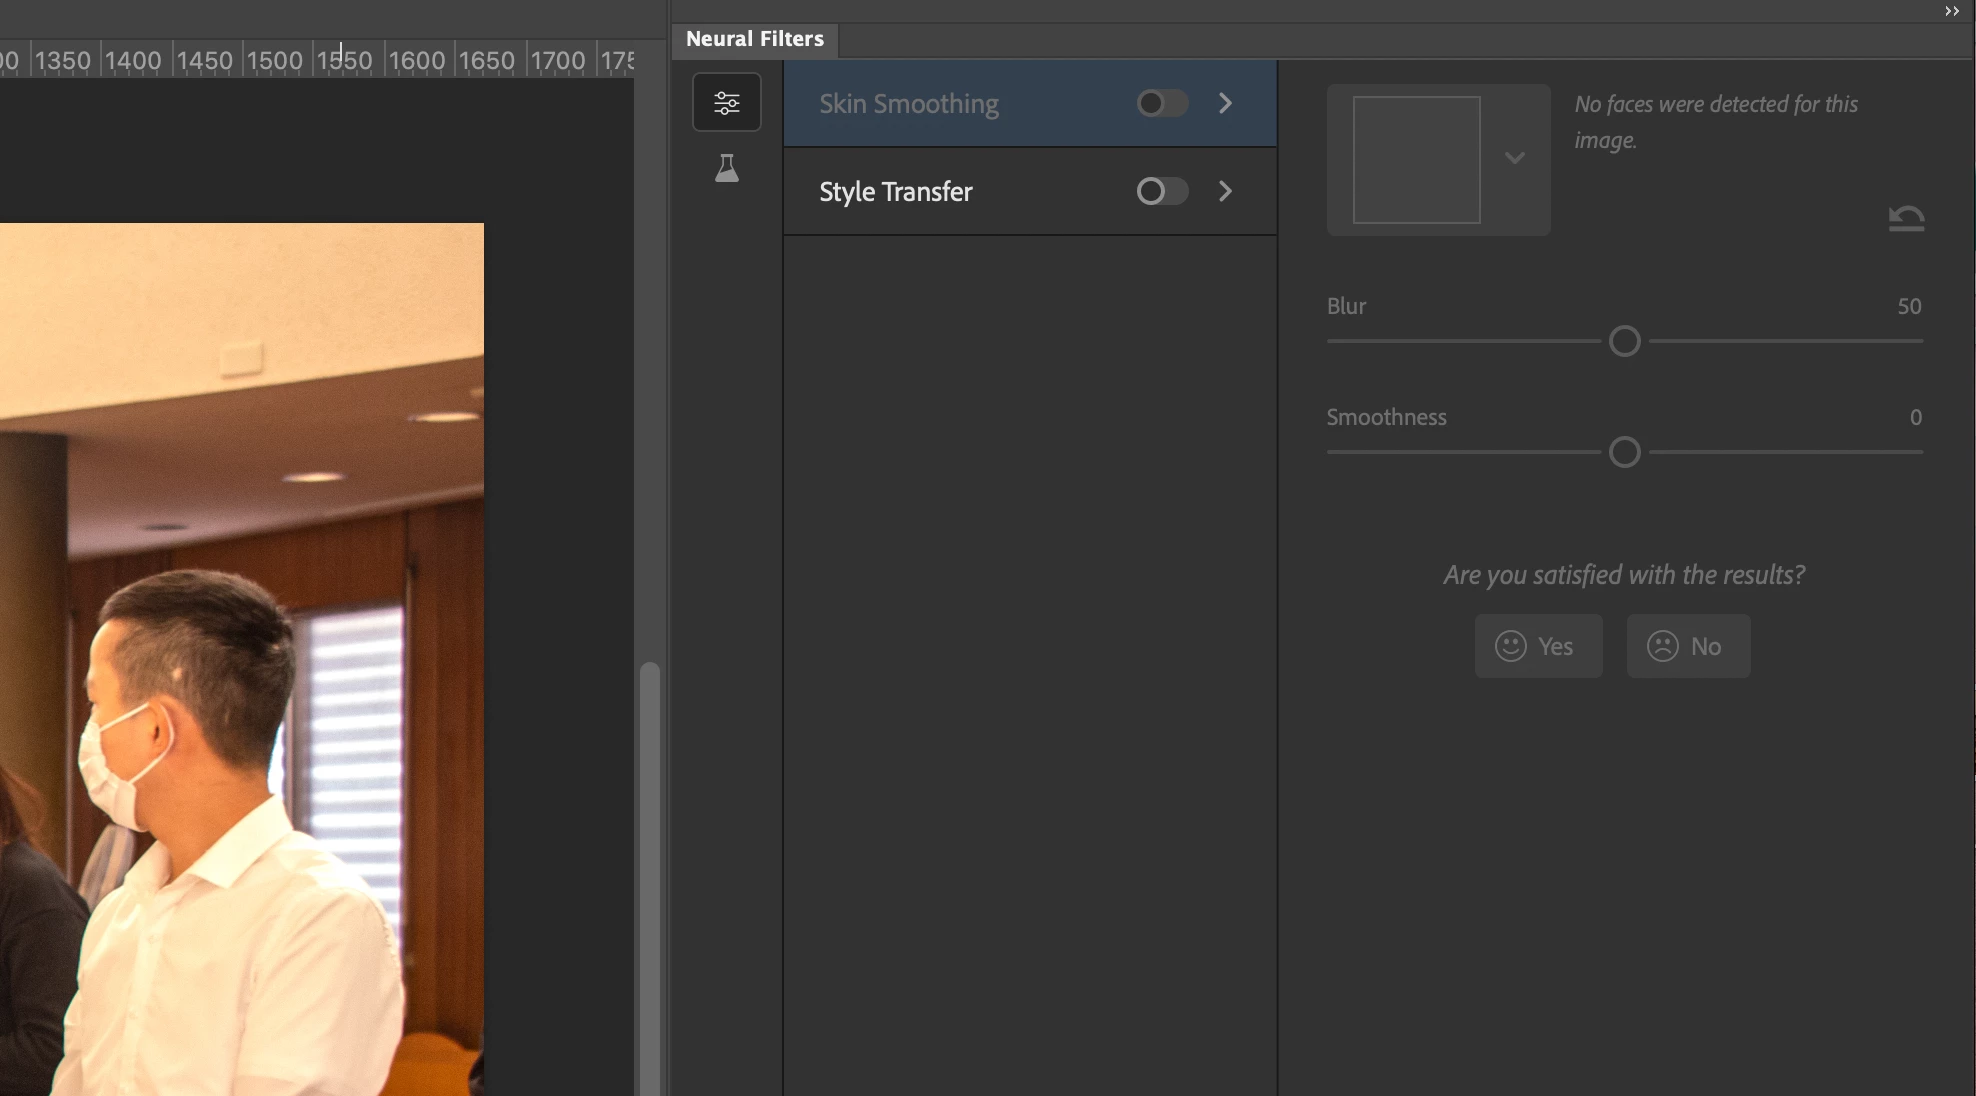
Task: Click the empty face preview thumbnail
Action: point(1416,160)
